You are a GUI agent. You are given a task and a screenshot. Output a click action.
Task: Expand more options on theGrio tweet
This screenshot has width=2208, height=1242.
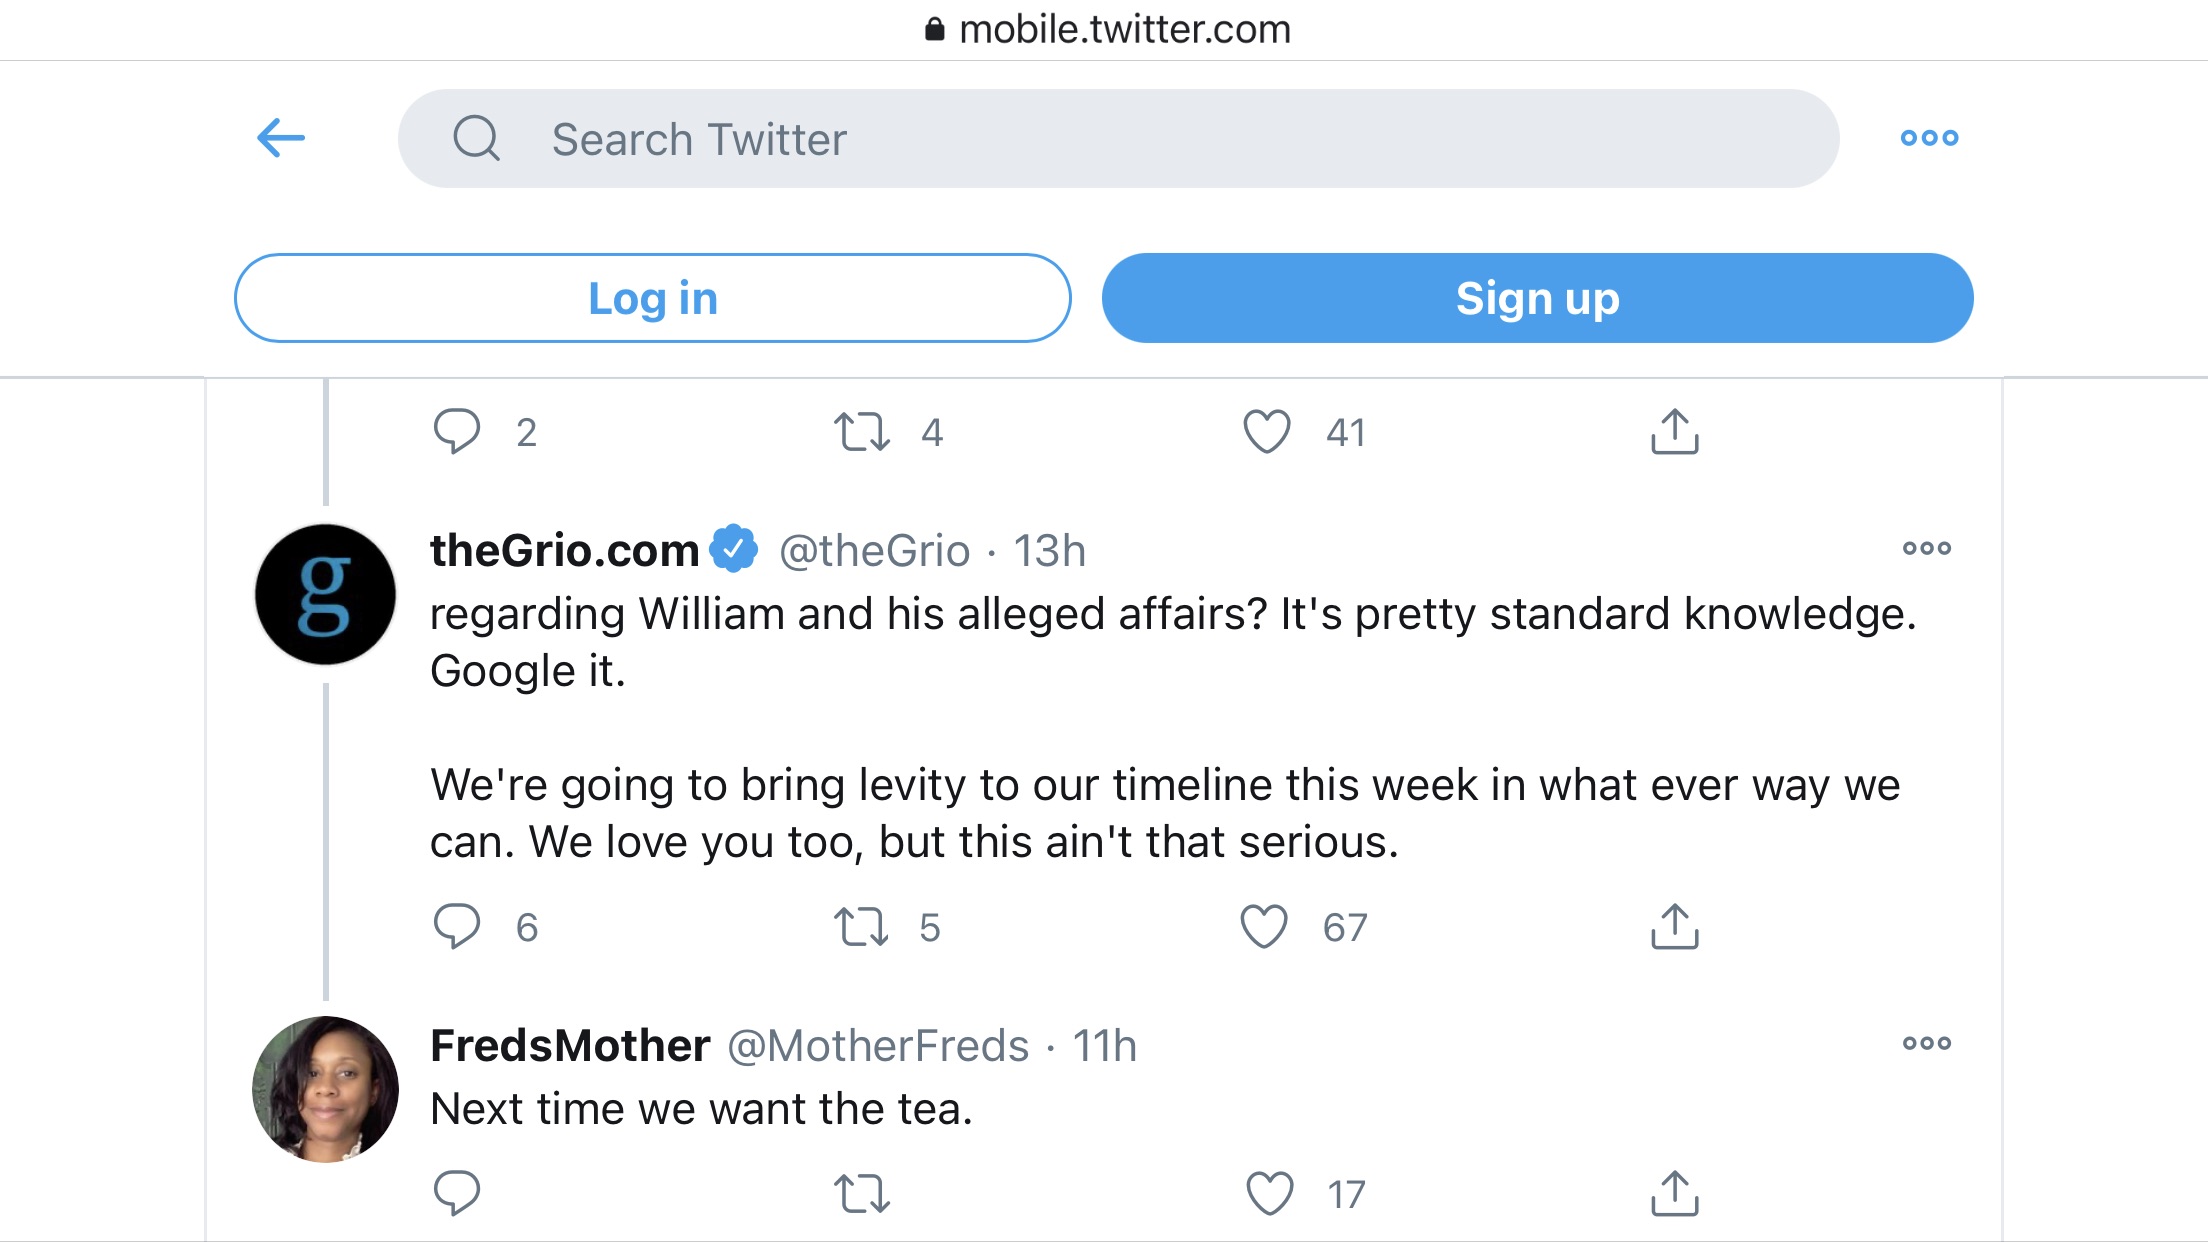tap(1926, 548)
